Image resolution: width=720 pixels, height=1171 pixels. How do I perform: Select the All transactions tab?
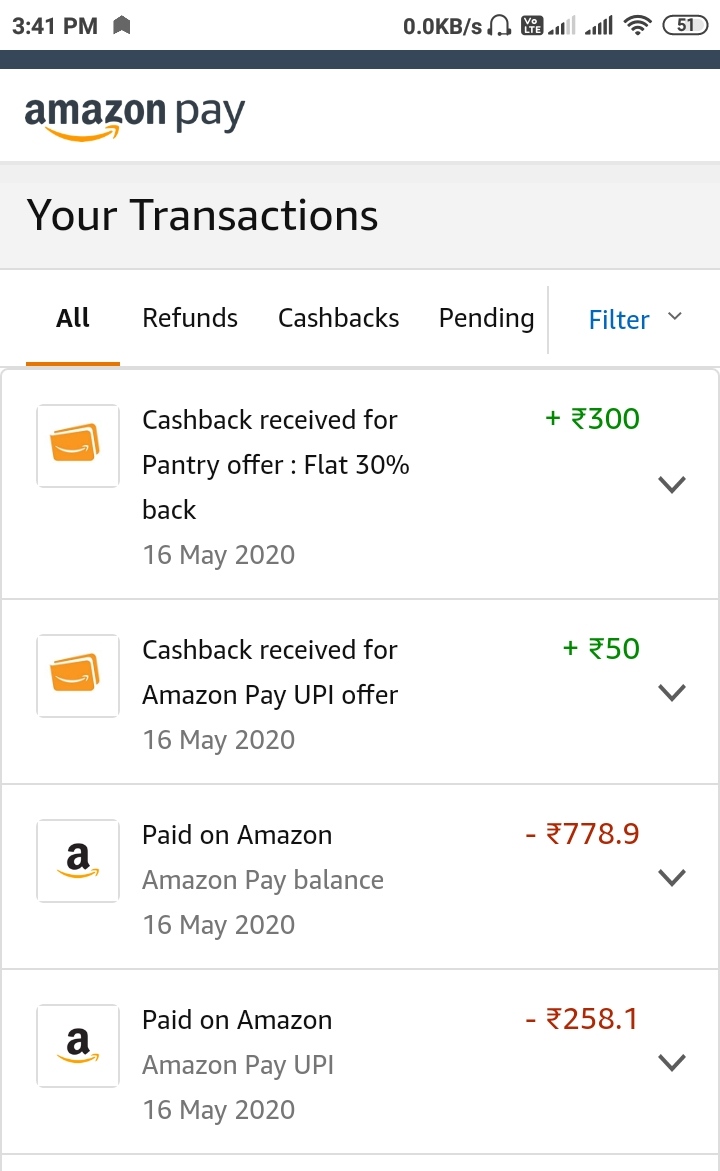(73, 318)
